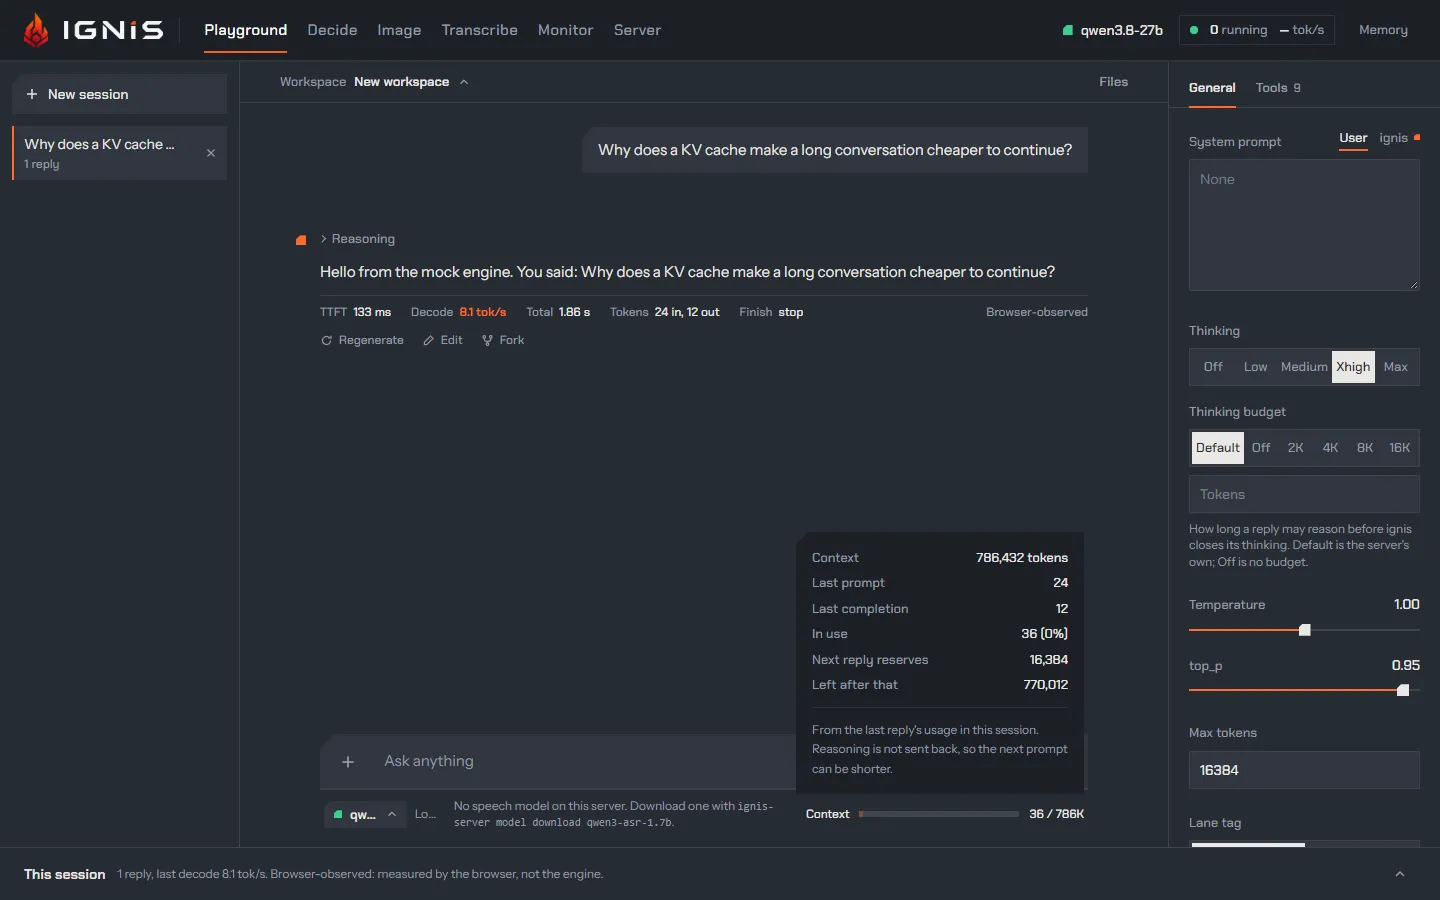1440x900 pixels.
Task: Switch to the Decide tab
Action: click(x=332, y=30)
